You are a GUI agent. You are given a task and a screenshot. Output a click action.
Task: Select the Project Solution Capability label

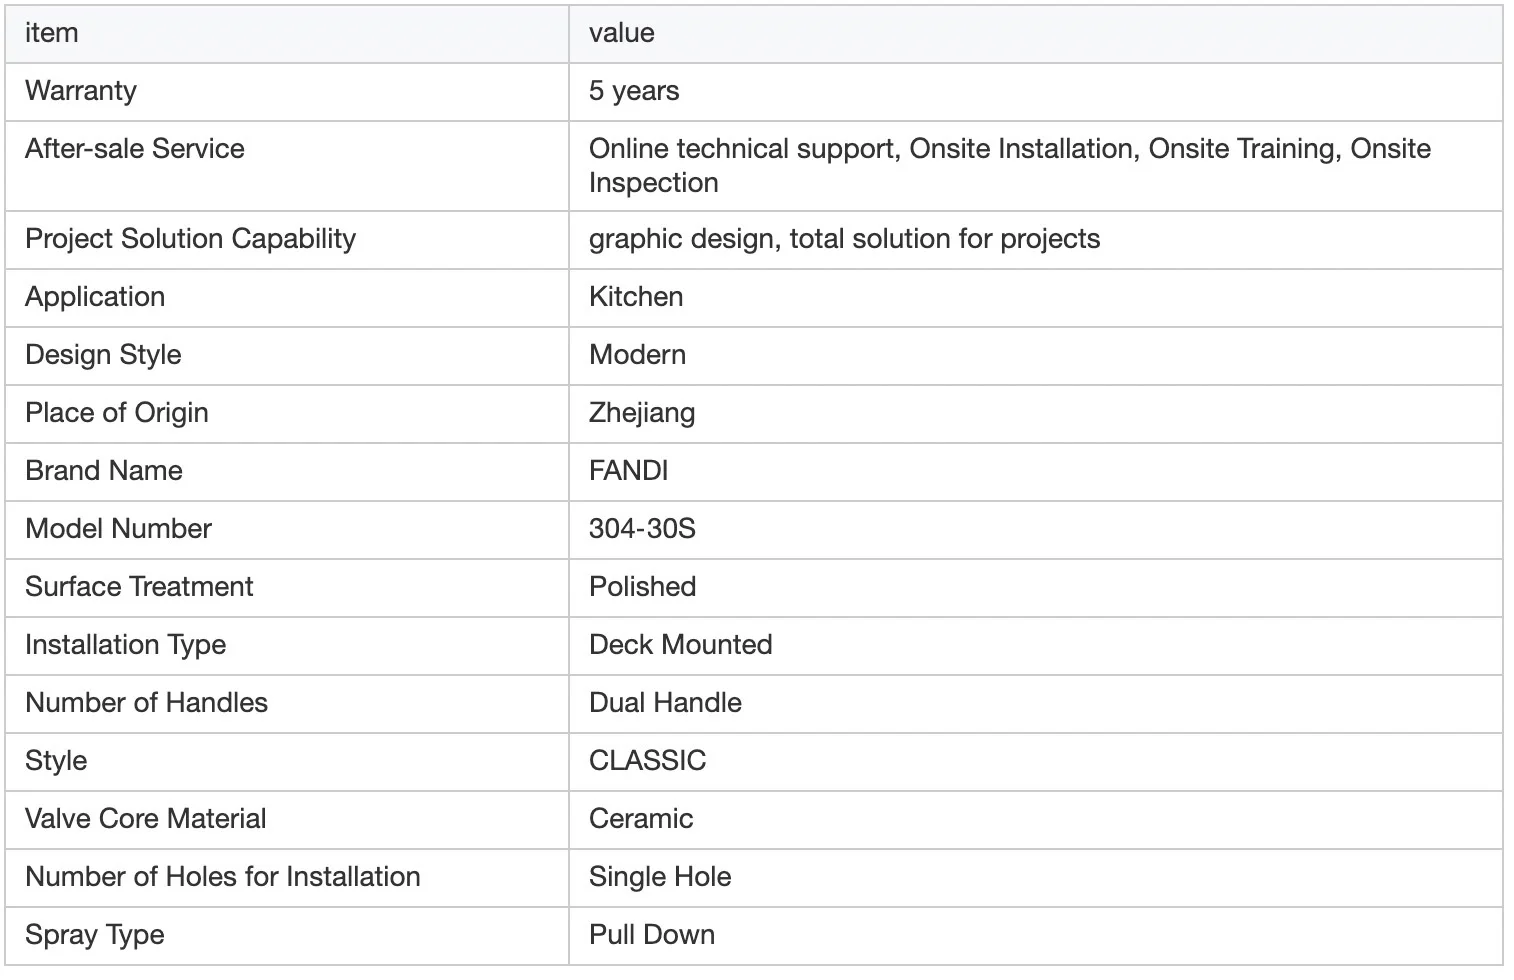pyautogui.click(x=191, y=239)
